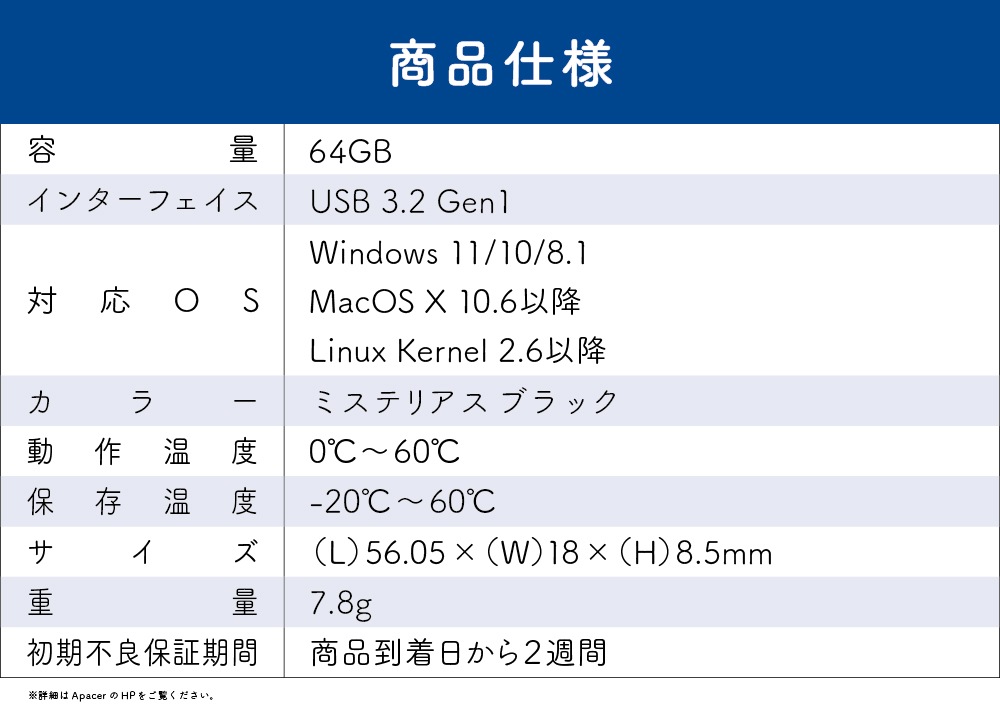Click the 容量 row label
Image resolution: width=1000 pixels, height=712 pixels.
coord(142,151)
